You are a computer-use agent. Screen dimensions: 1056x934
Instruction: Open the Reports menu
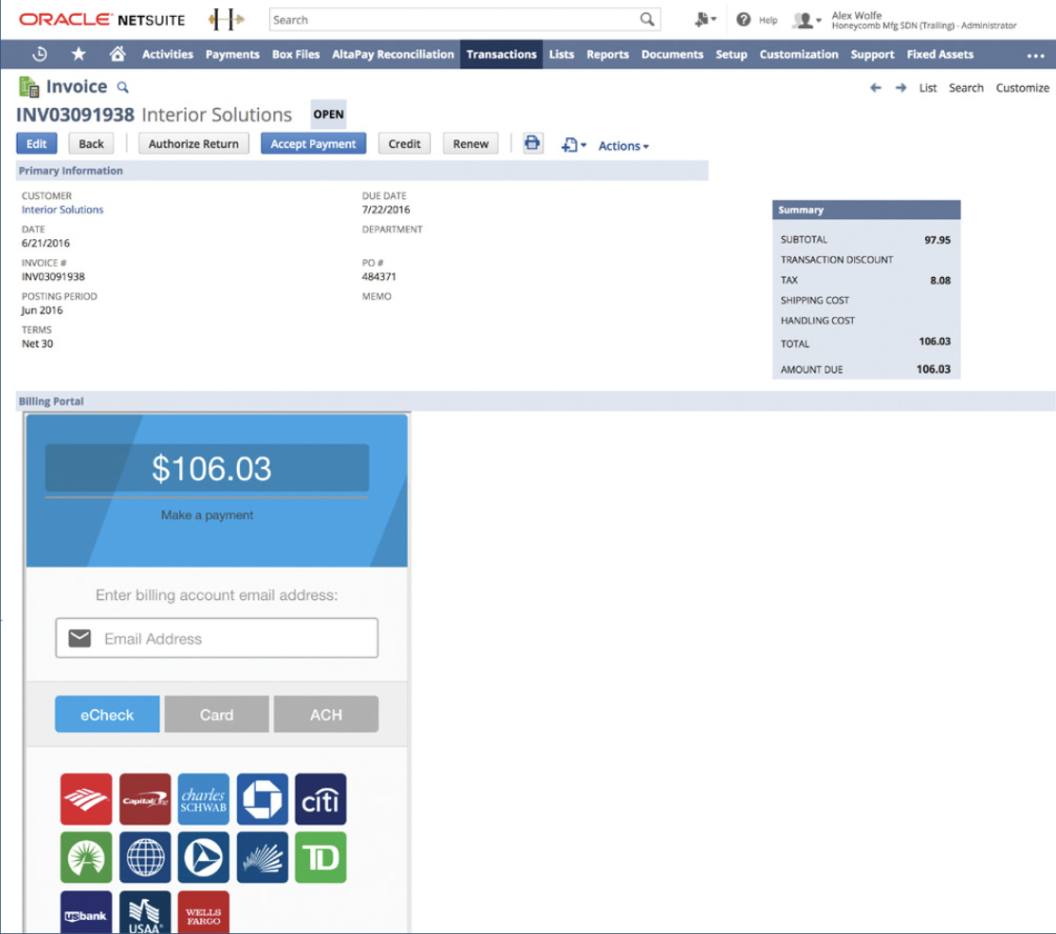[x=607, y=55]
